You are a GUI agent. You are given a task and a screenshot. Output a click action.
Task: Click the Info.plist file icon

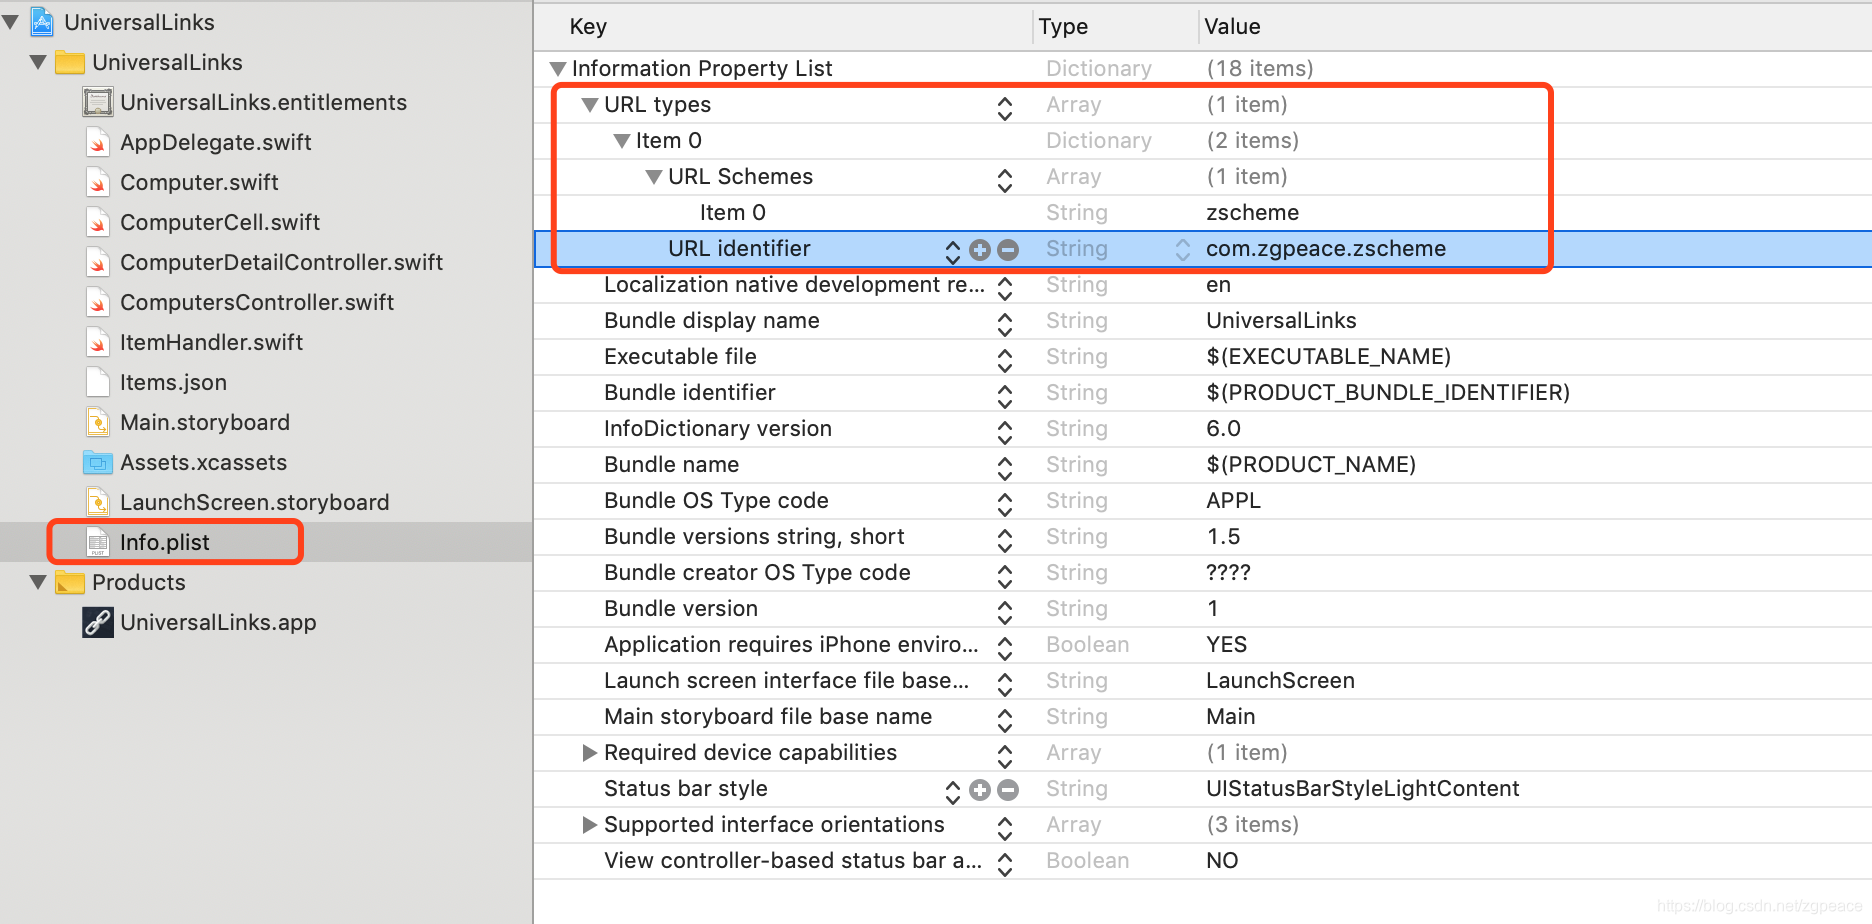pos(98,542)
